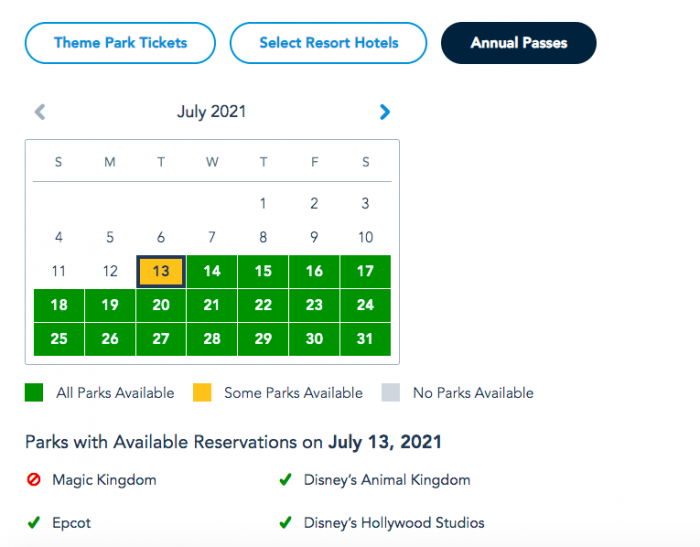
Task: Choose July 14 on the calendar
Action: coord(212,271)
